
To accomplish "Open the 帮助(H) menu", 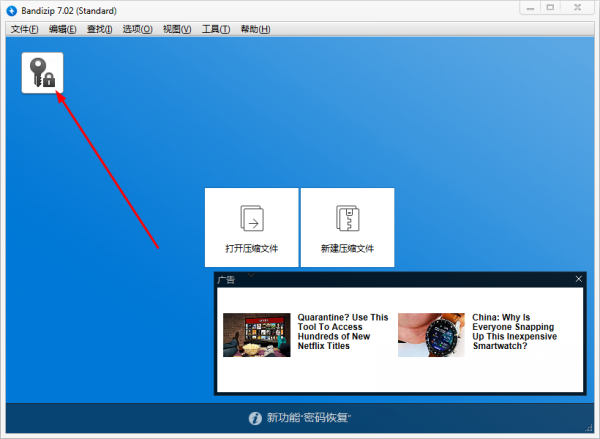I will (255, 29).
